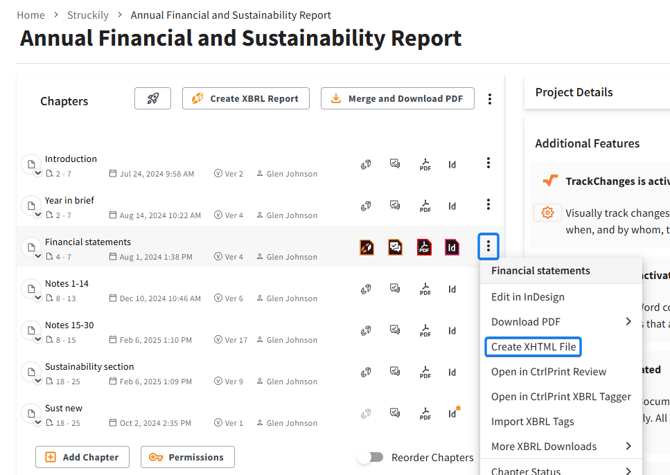The height and width of the screenshot is (475, 670).
Task: Click the review comments icon for Notes 1-14
Action: [395, 289]
